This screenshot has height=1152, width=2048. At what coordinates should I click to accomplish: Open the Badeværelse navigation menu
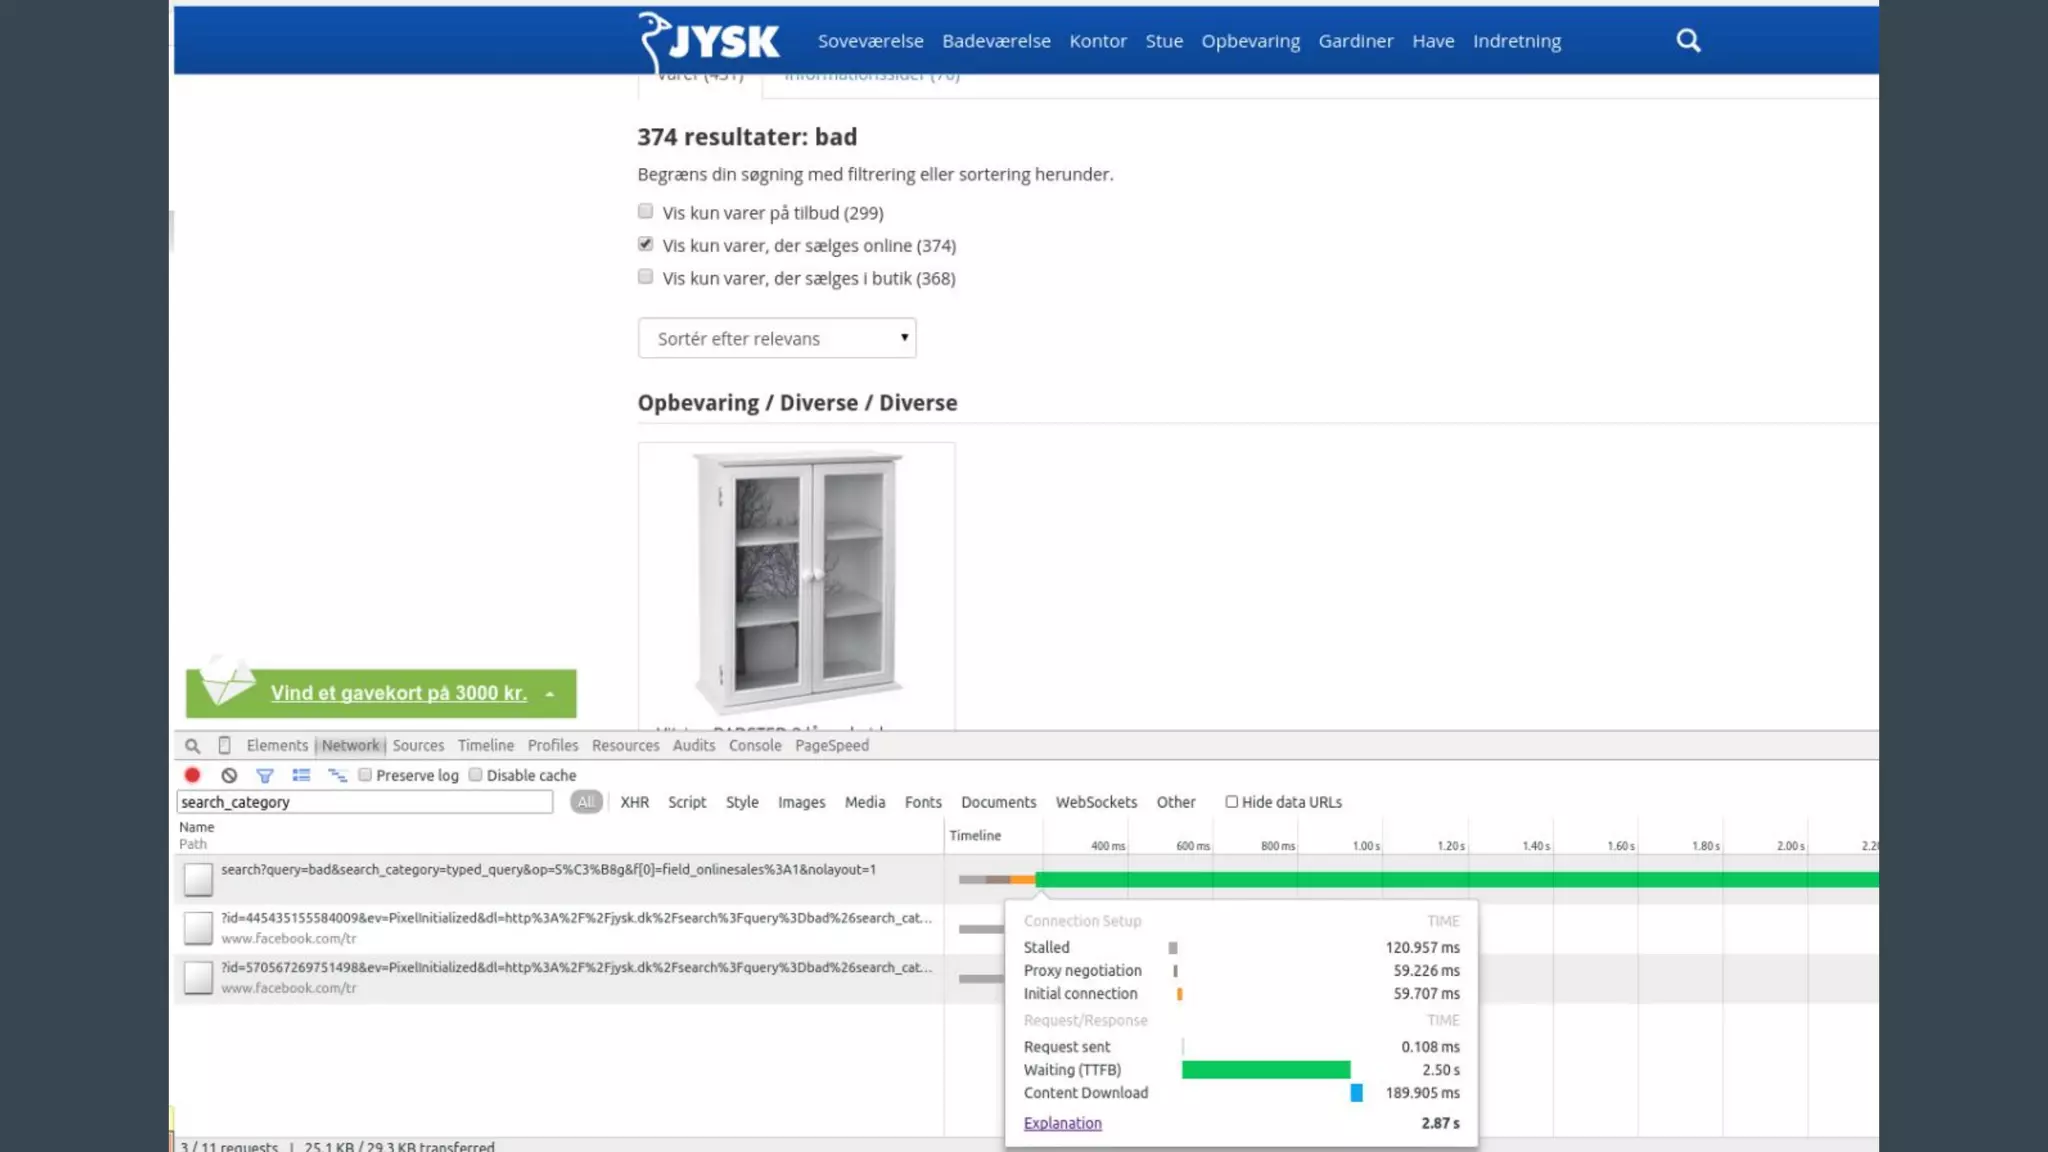[996, 41]
